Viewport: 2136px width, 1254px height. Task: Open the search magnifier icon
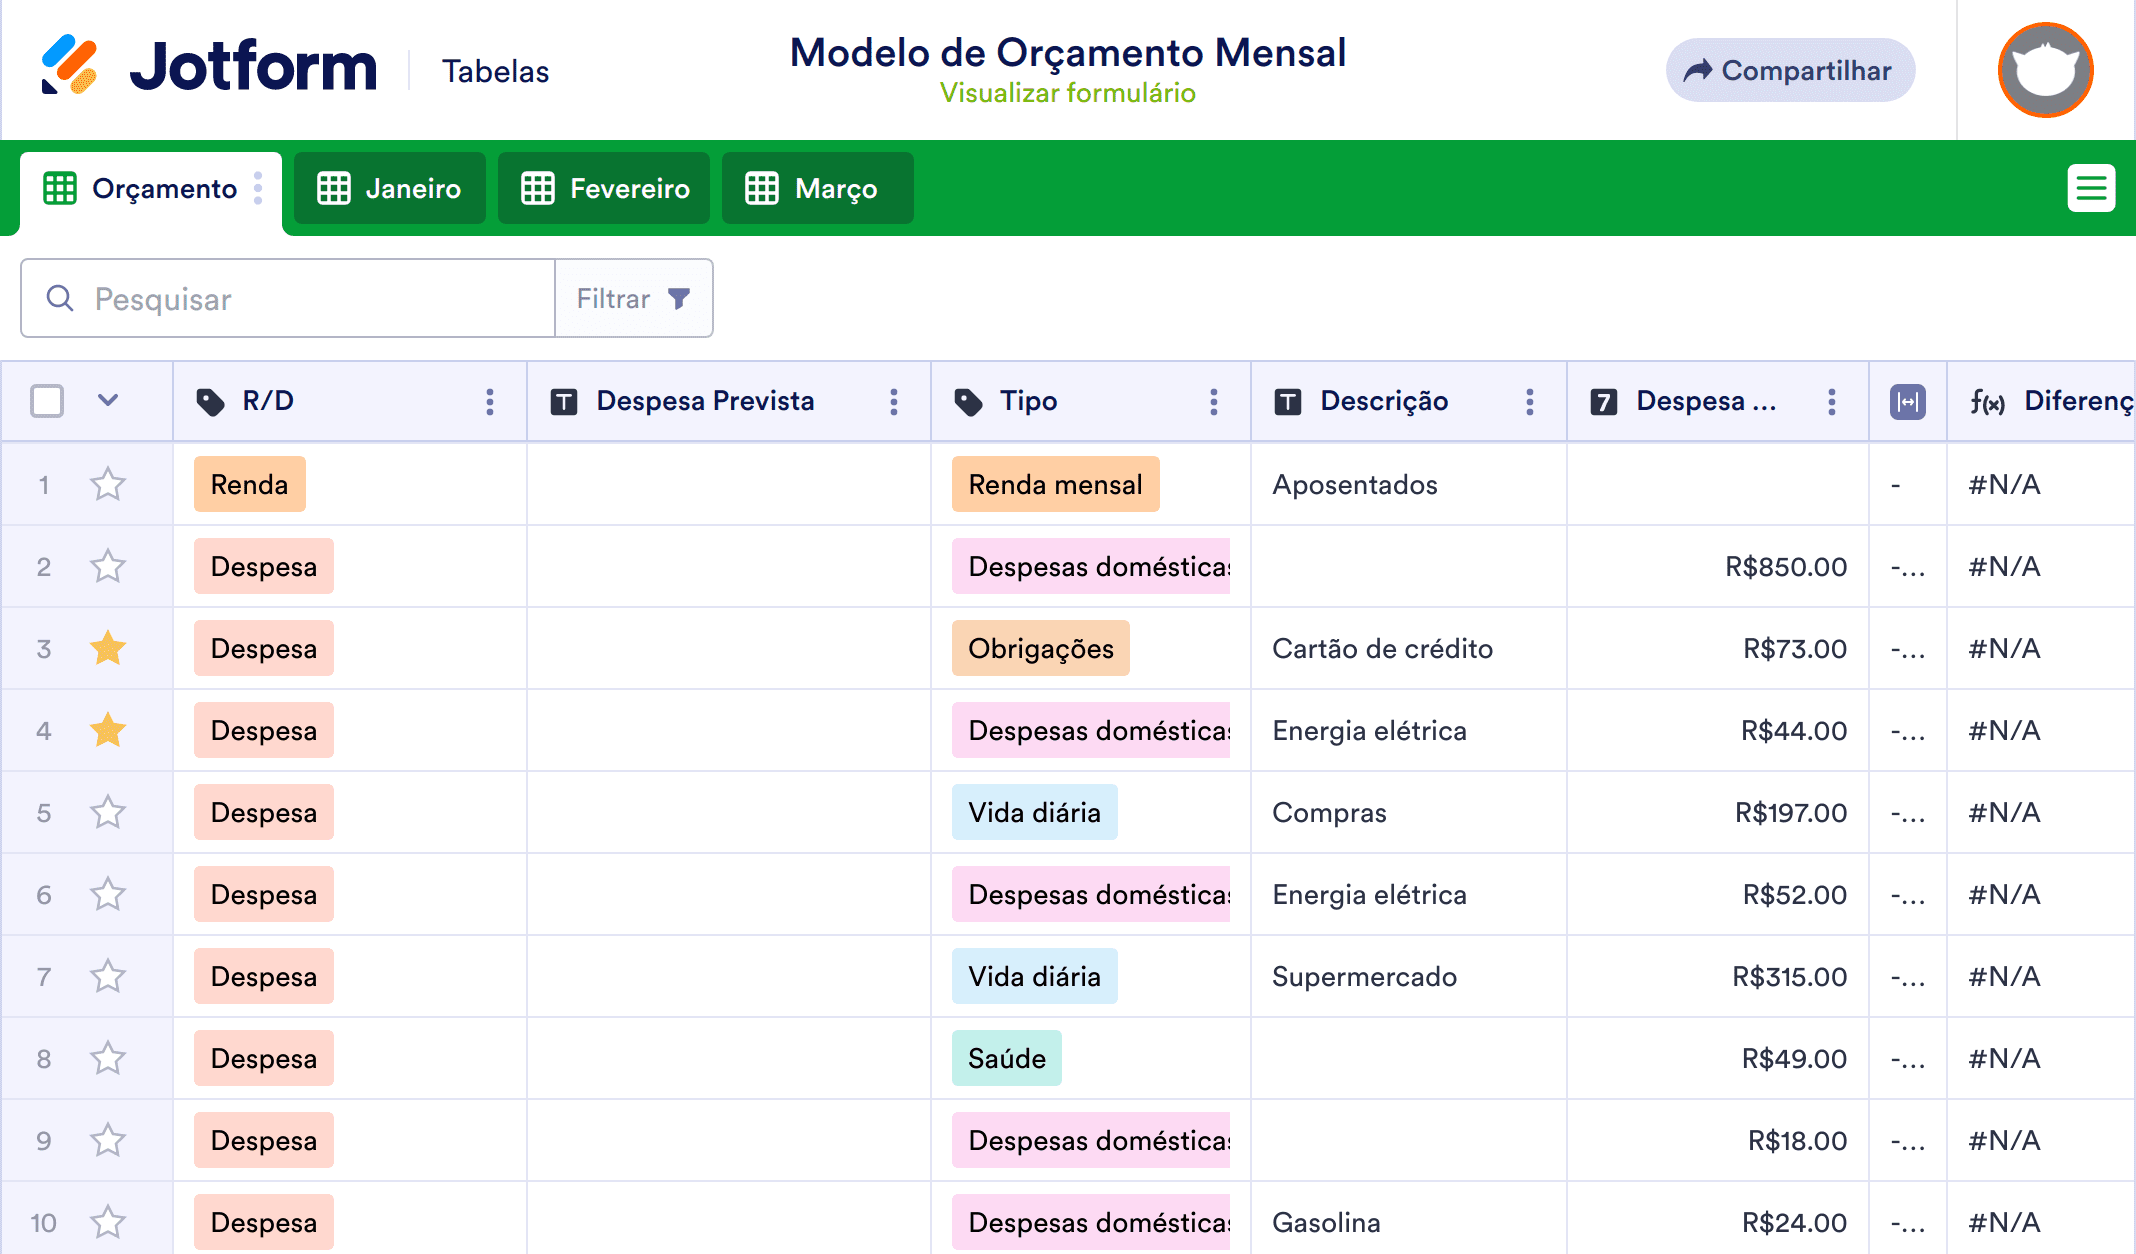click(60, 298)
